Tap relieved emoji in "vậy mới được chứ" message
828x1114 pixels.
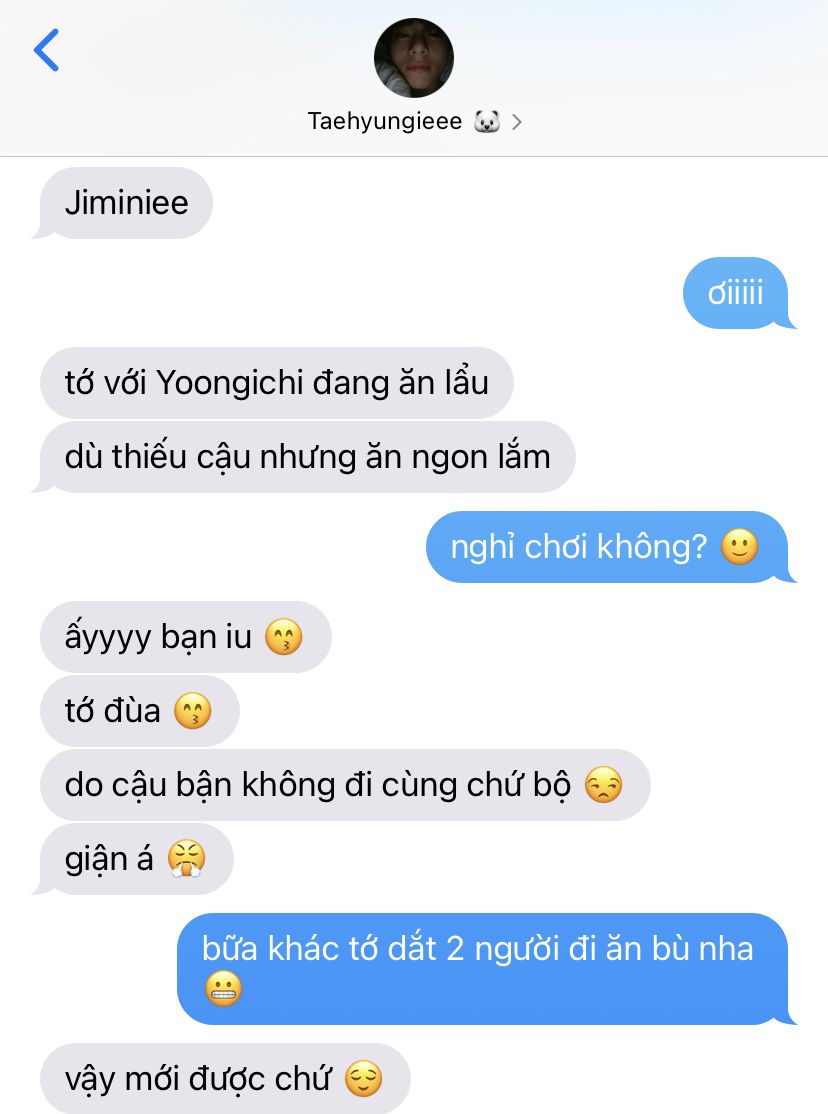pyautogui.click(x=363, y=1078)
